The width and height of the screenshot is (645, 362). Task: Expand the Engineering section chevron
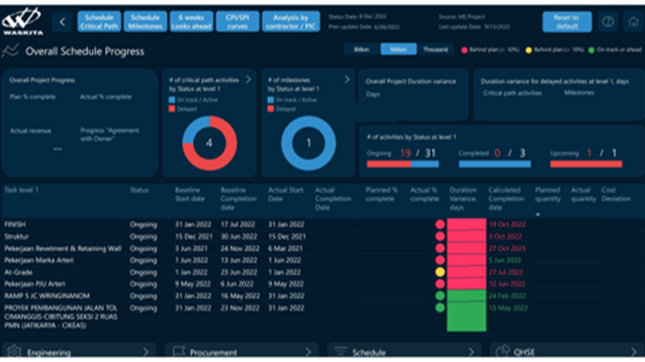coord(146,352)
